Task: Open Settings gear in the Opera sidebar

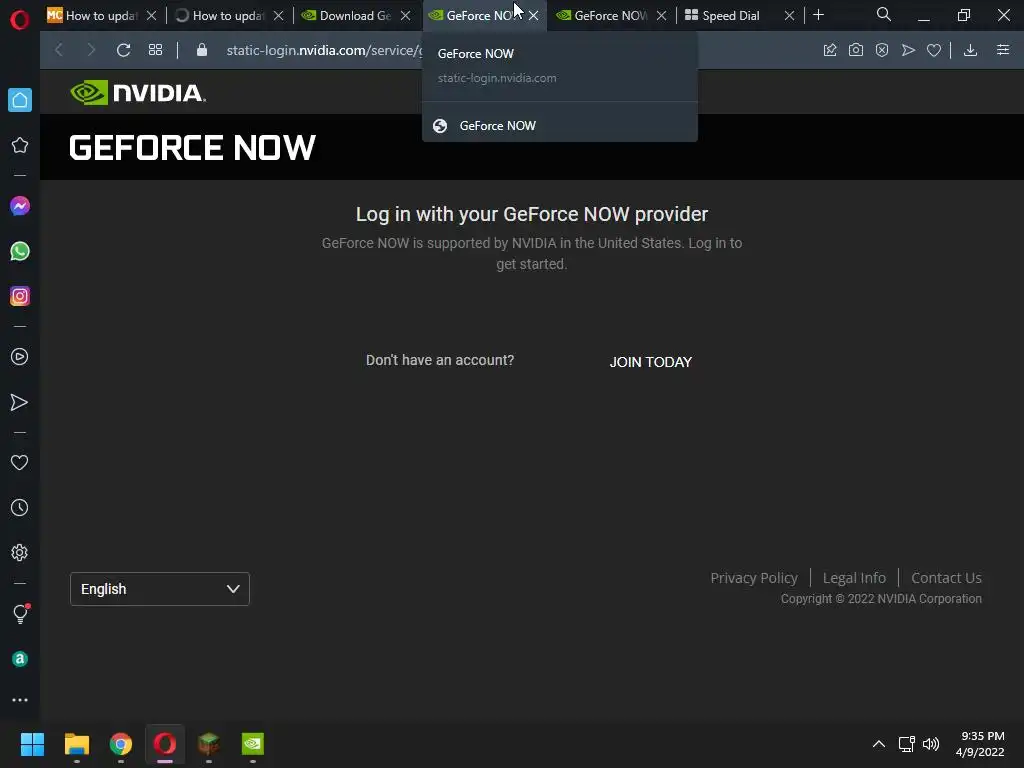Action: (x=20, y=552)
